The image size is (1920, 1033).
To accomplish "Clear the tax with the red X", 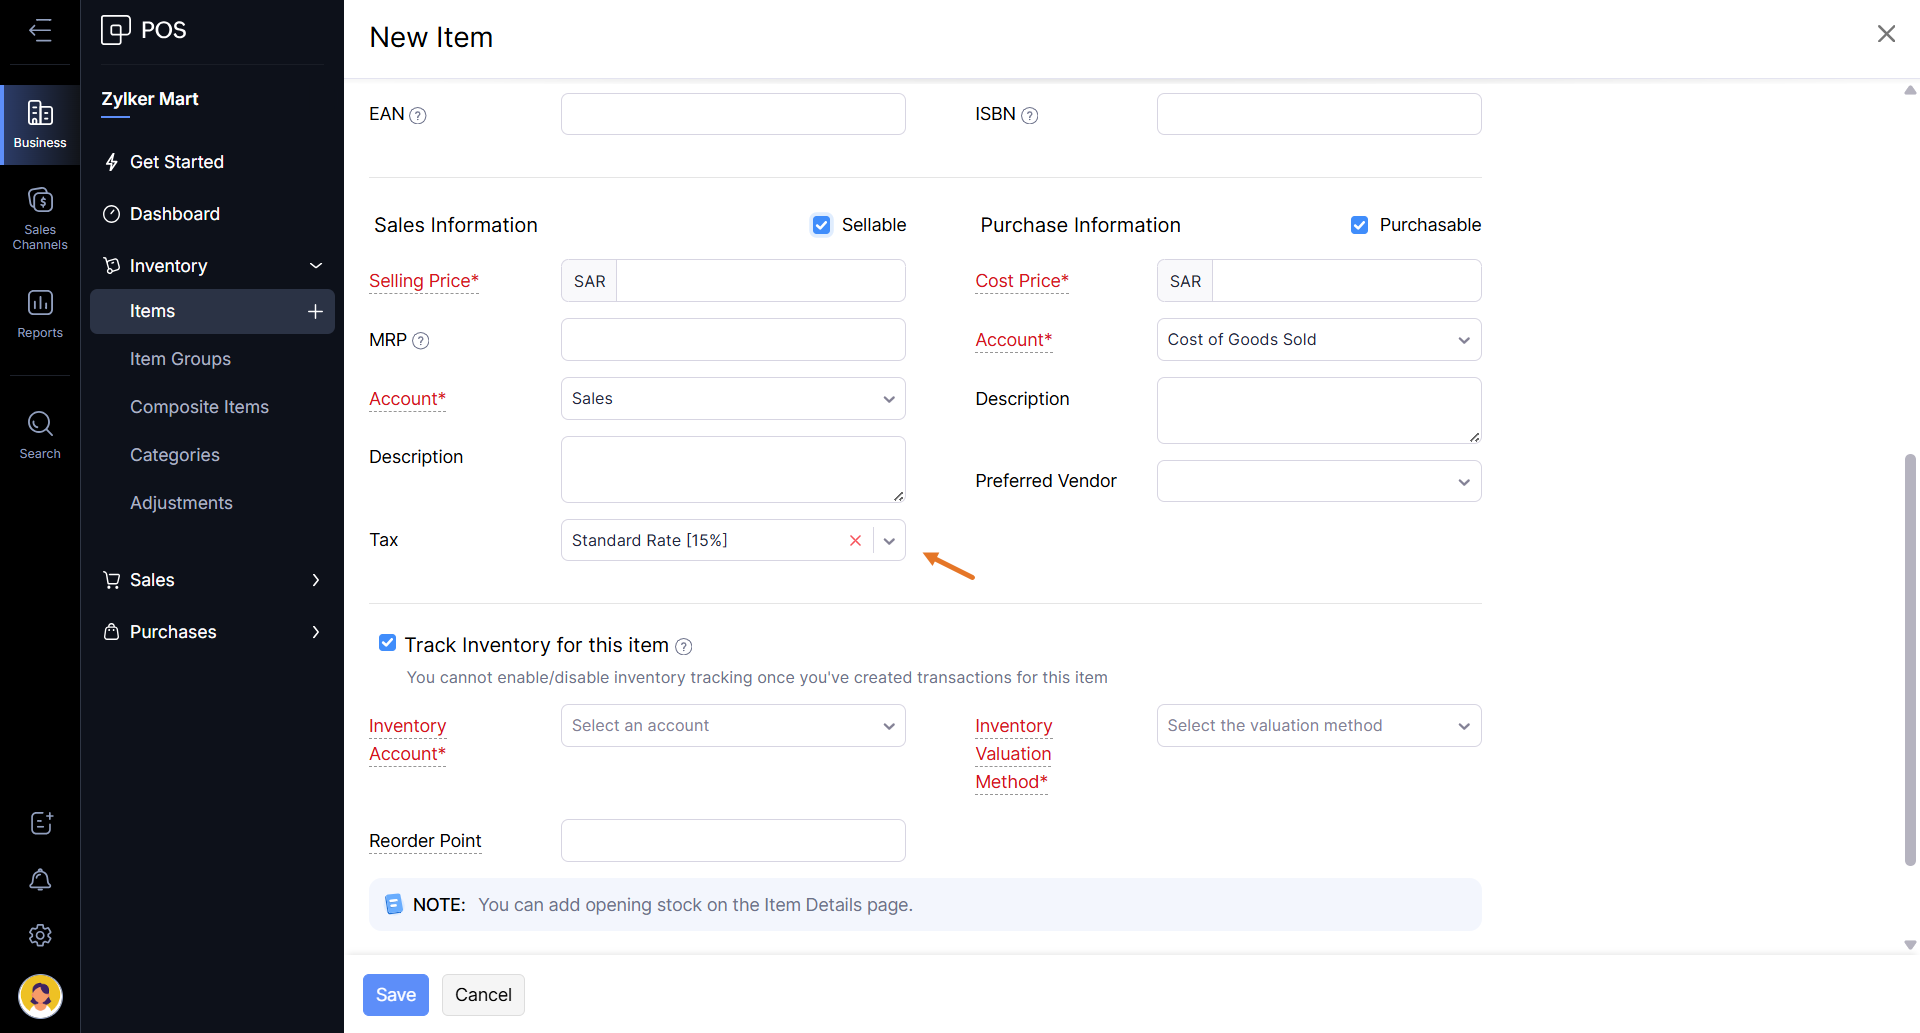I will (x=855, y=540).
